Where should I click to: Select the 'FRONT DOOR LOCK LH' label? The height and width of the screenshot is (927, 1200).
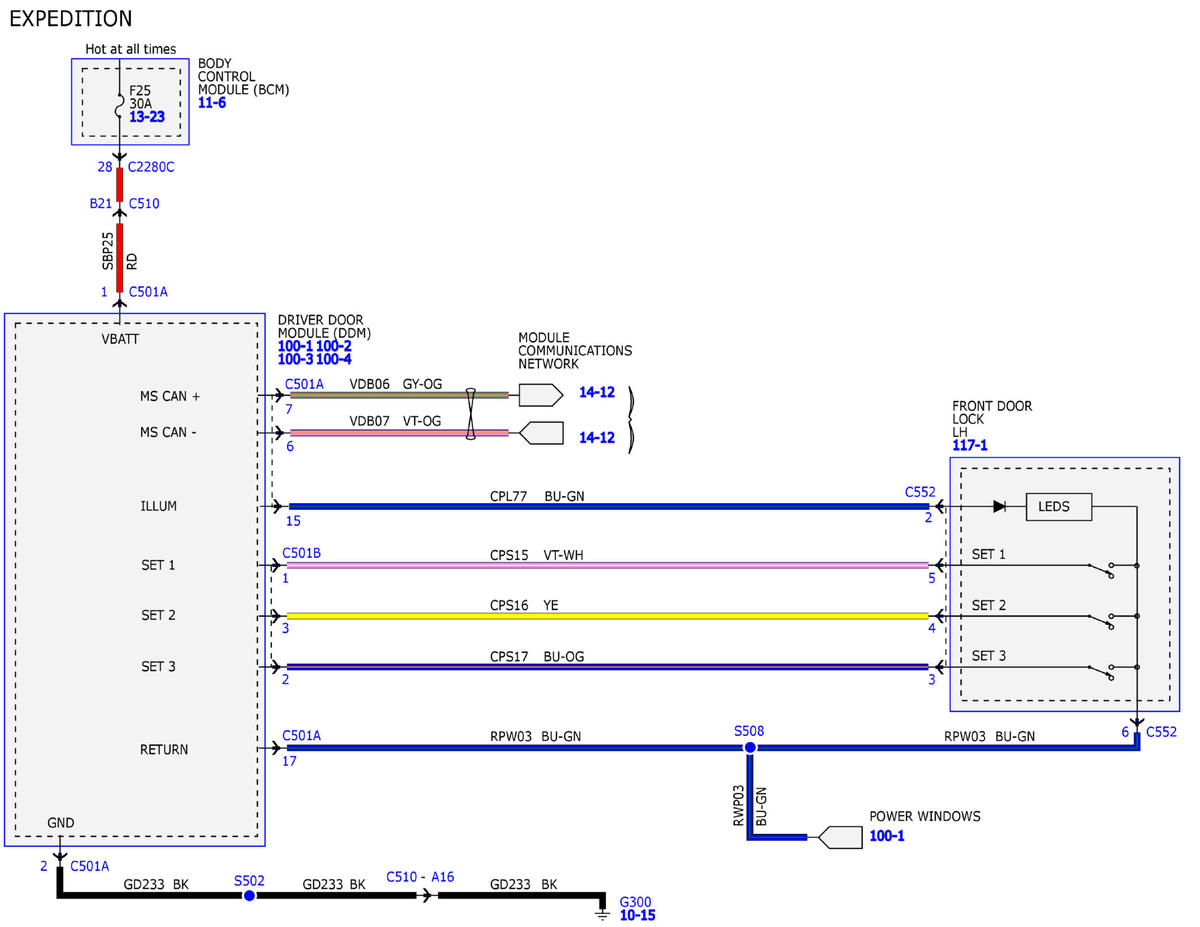coord(992,419)
